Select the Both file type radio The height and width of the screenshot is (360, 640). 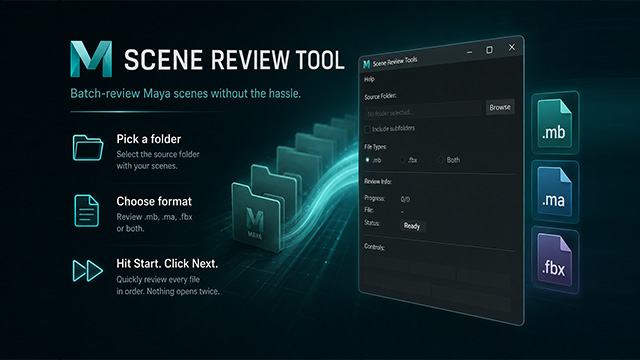[440, 160]
